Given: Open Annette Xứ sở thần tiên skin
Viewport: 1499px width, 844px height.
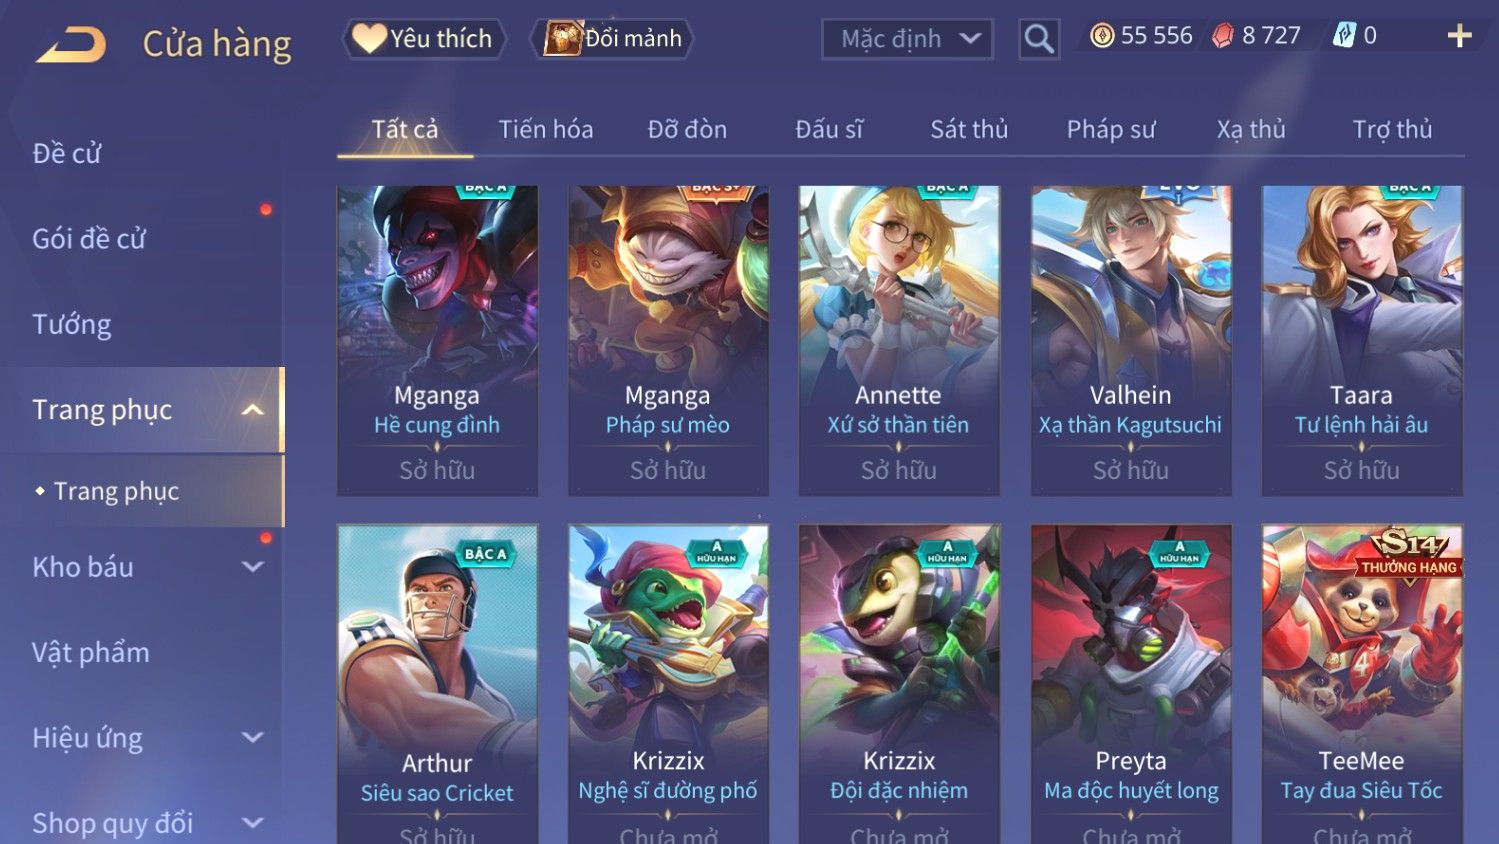Looking at the screenshot, I should [x=899, y=340].
